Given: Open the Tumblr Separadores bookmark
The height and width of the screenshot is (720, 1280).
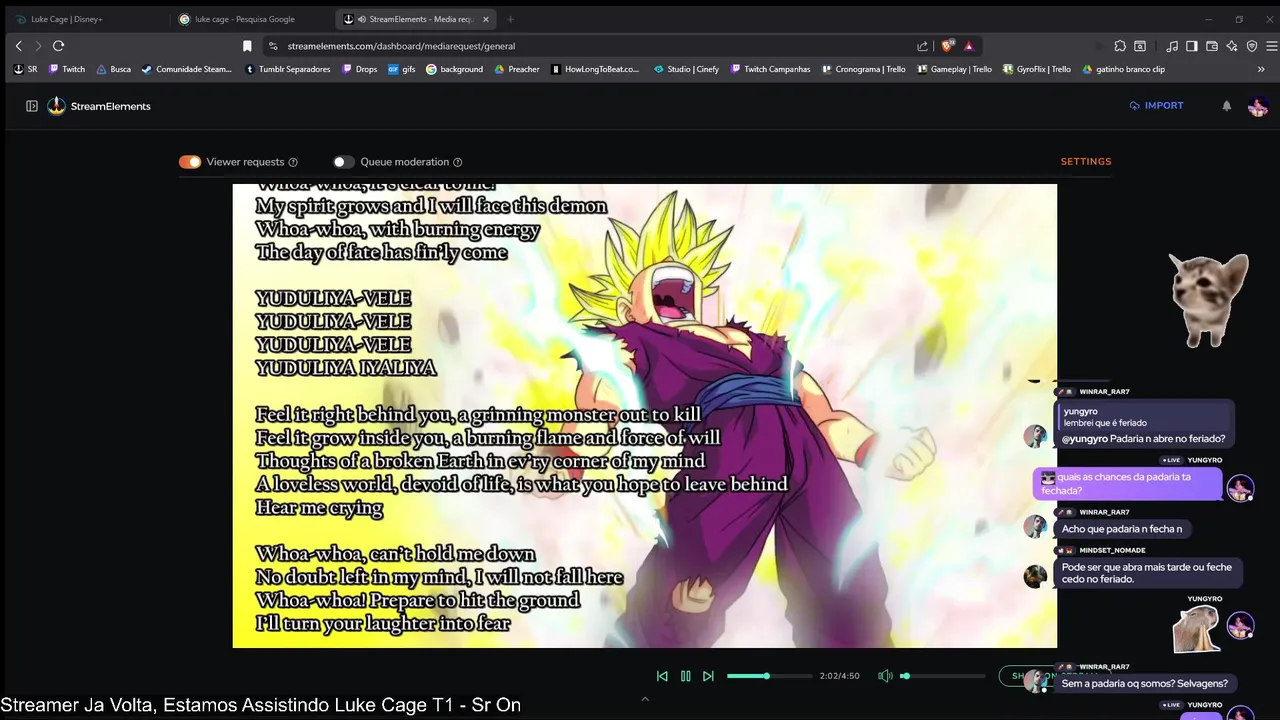Looking at the screenshot, I should 288,69.
